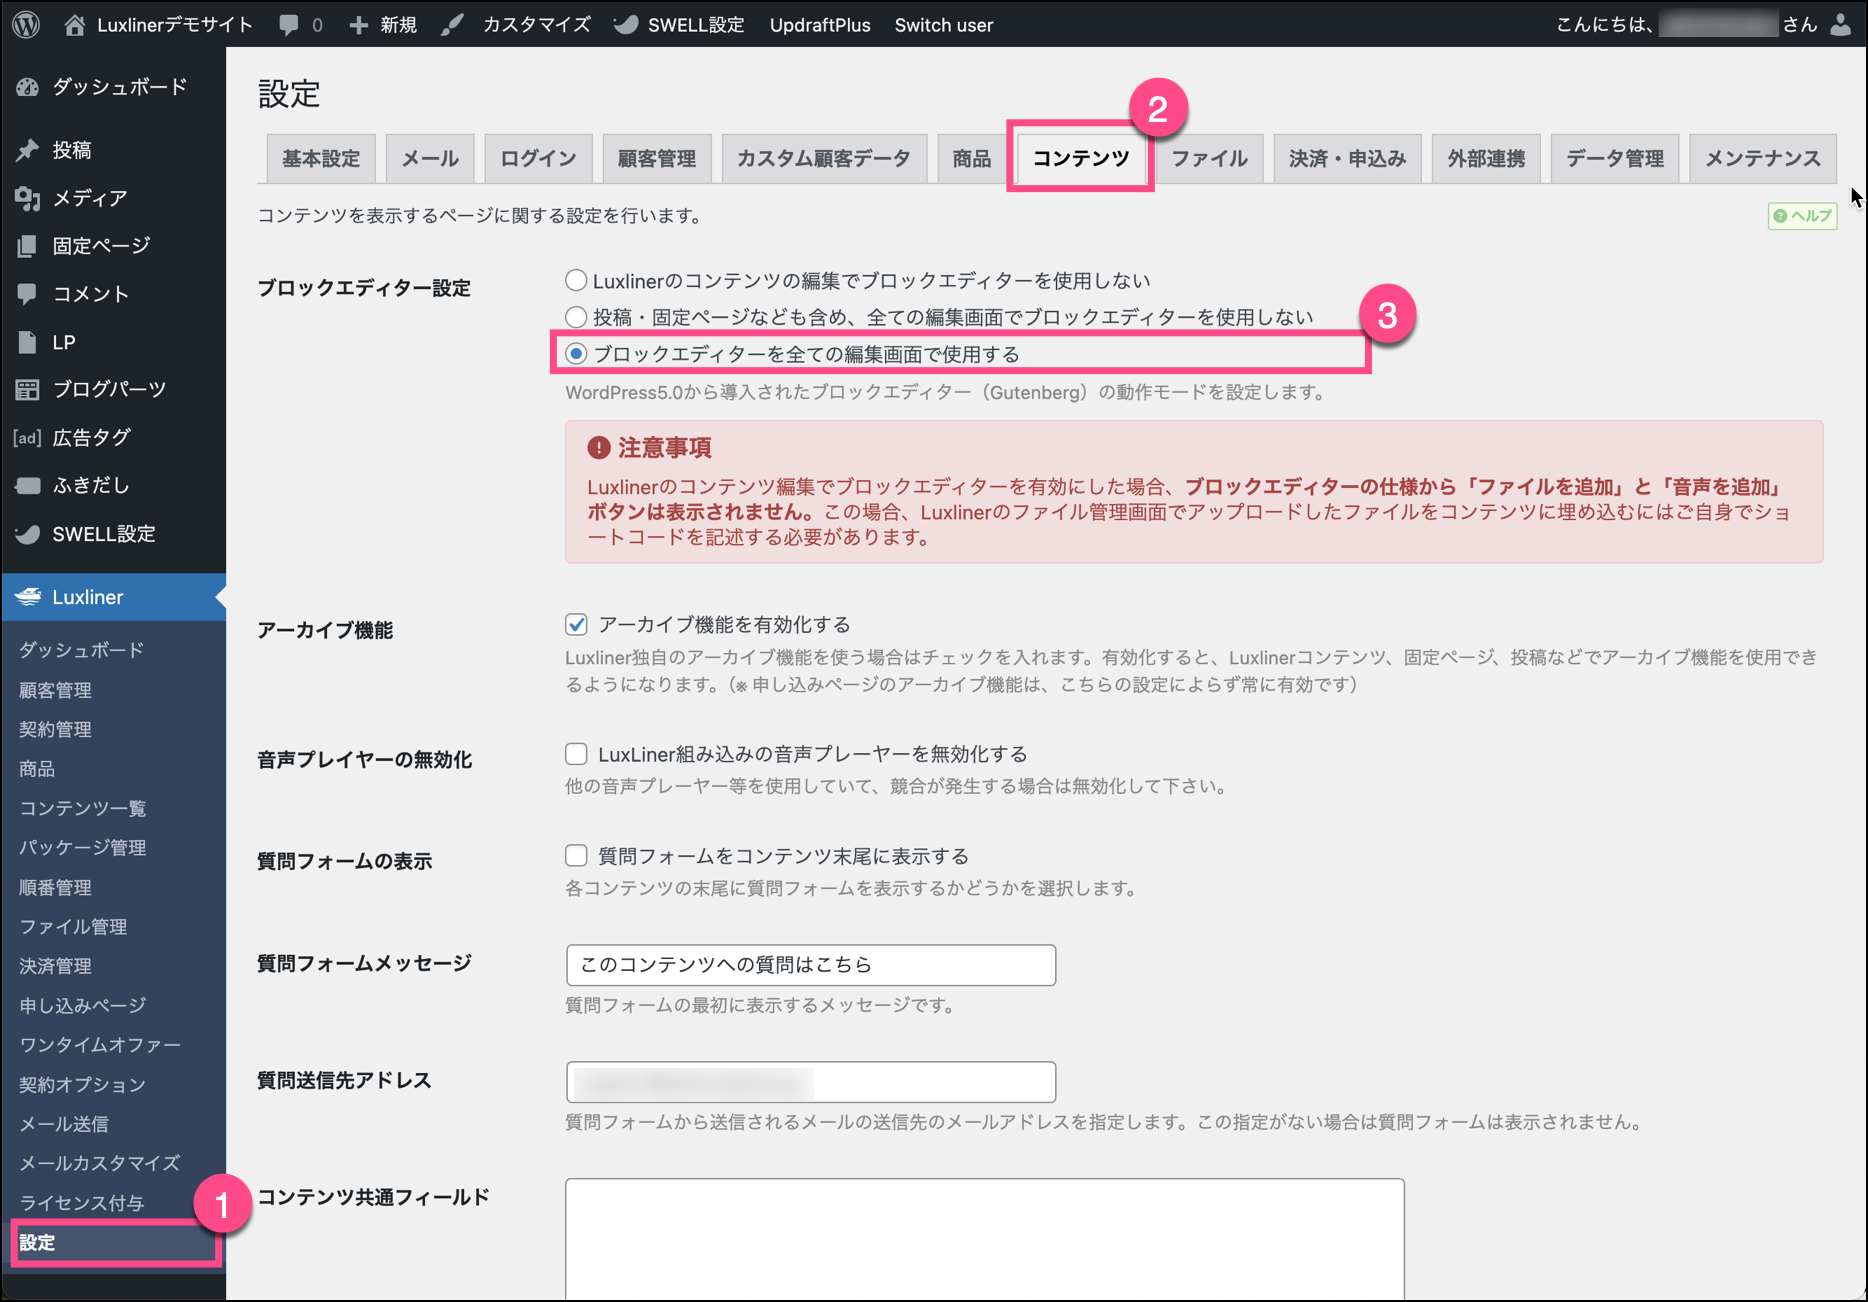Click the comments bubble icon in admin bar

289,25
